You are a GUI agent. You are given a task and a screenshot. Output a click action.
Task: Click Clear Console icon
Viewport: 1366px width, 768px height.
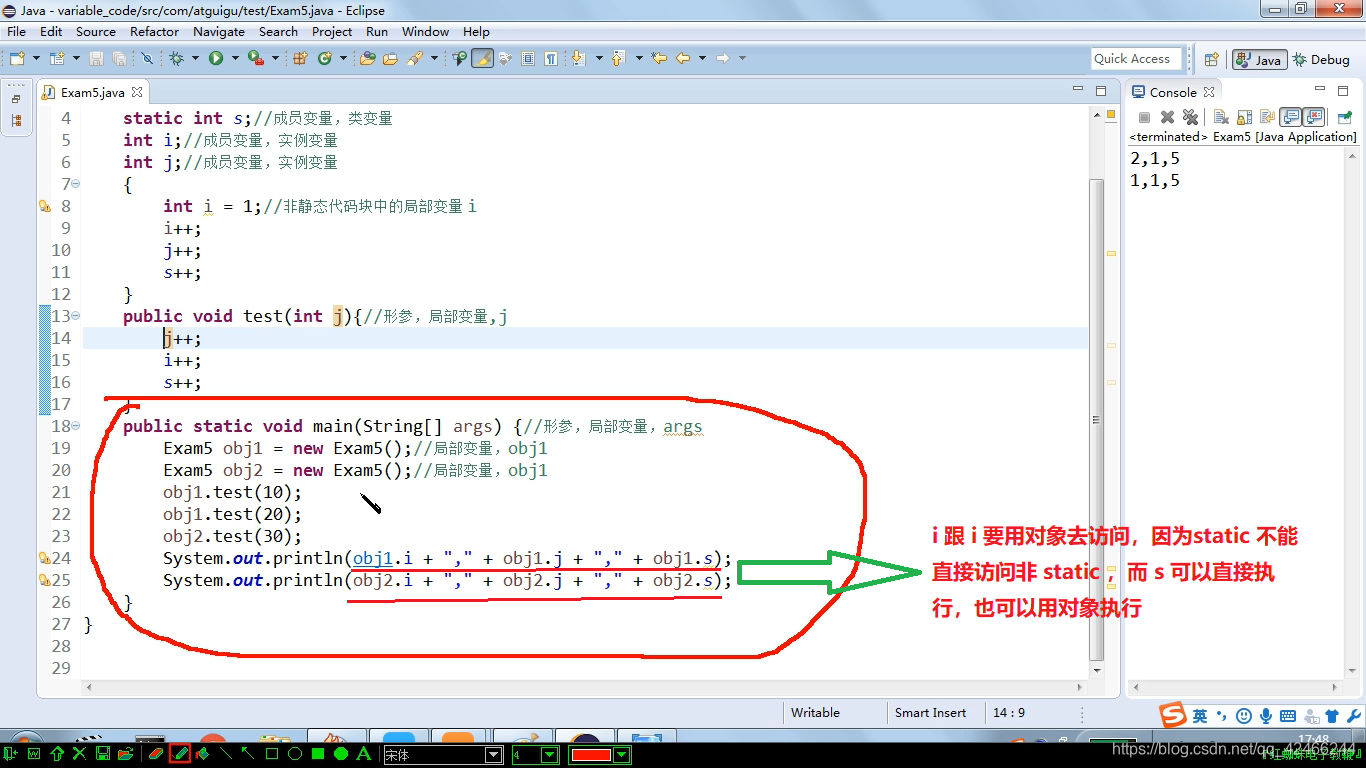pyautogui.click(x=1222, y=118)
